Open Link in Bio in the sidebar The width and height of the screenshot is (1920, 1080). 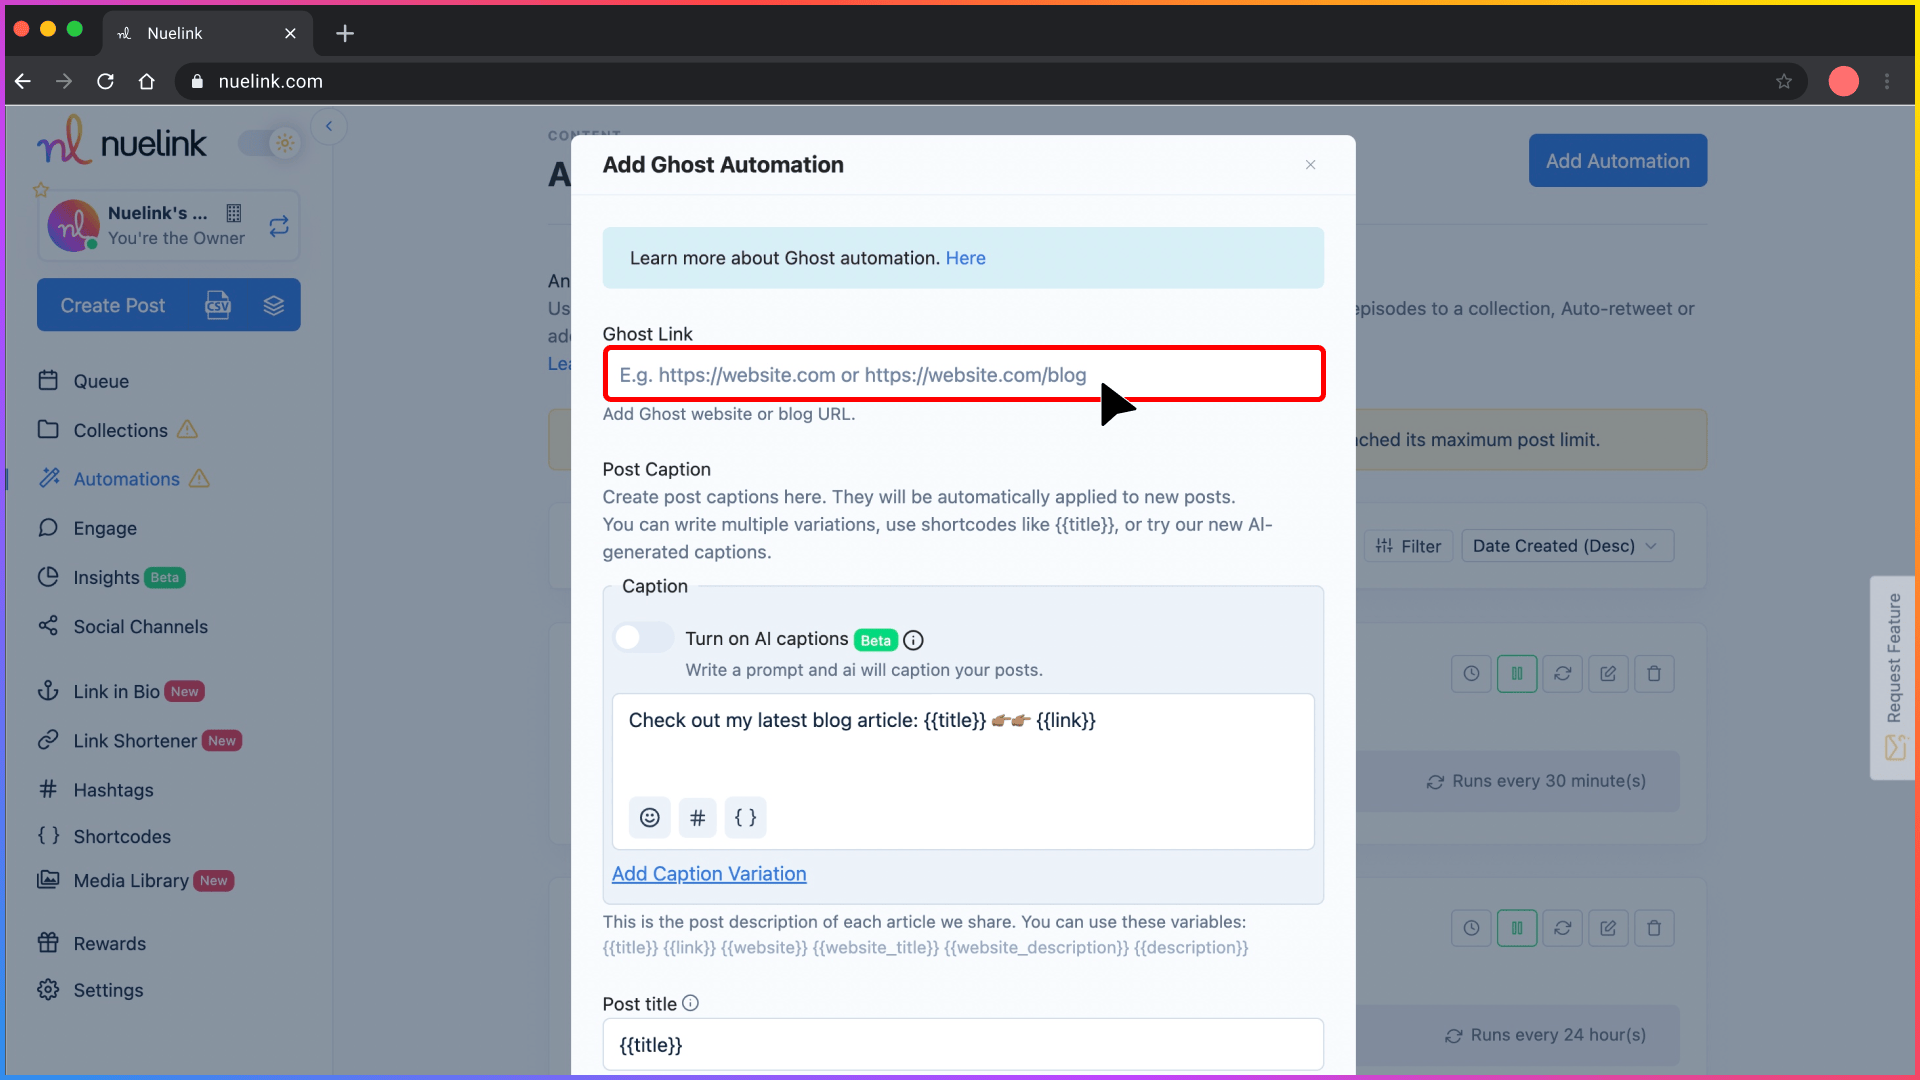[x=120, y=691]
